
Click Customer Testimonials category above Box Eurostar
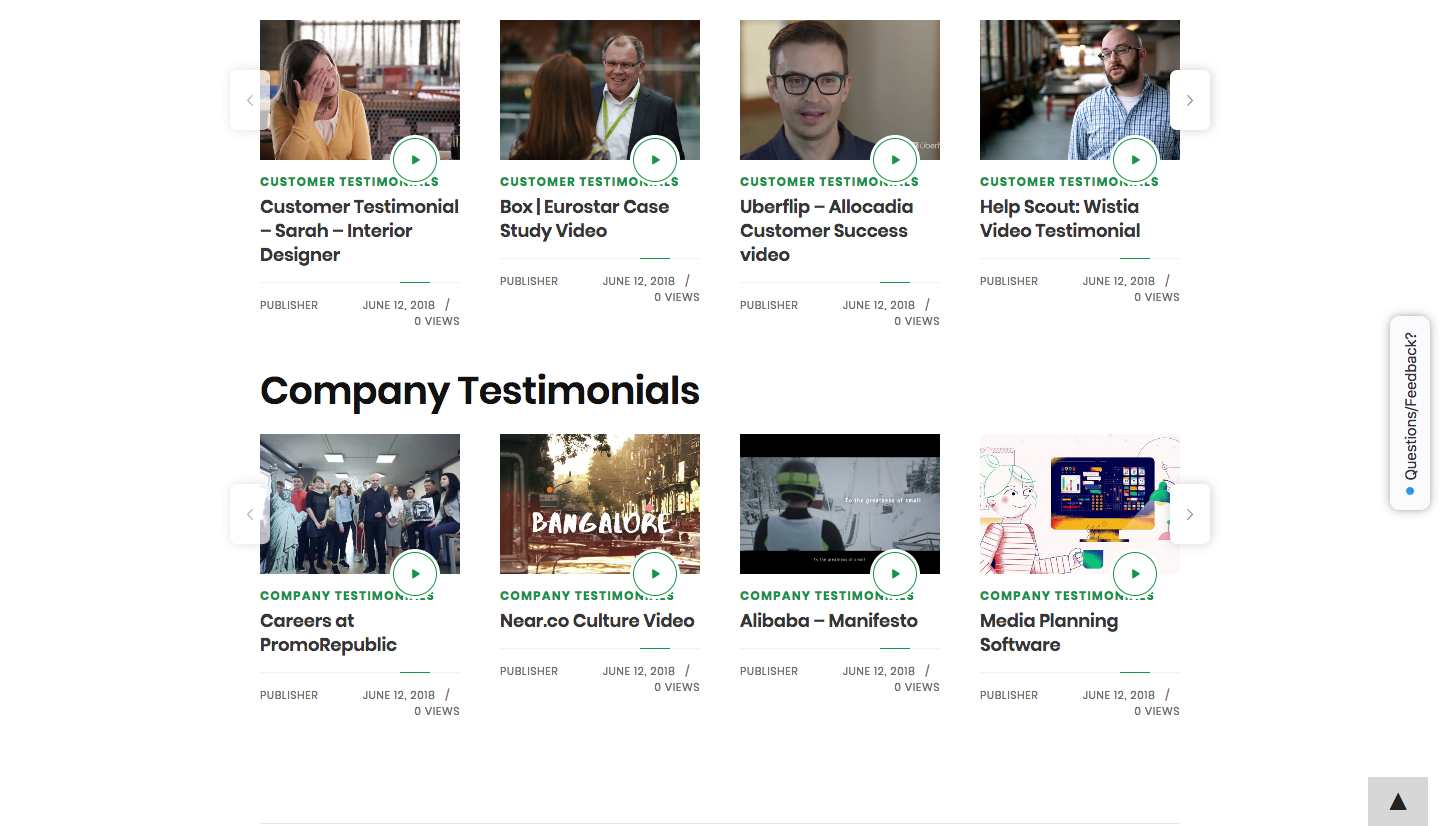point(589,182)
